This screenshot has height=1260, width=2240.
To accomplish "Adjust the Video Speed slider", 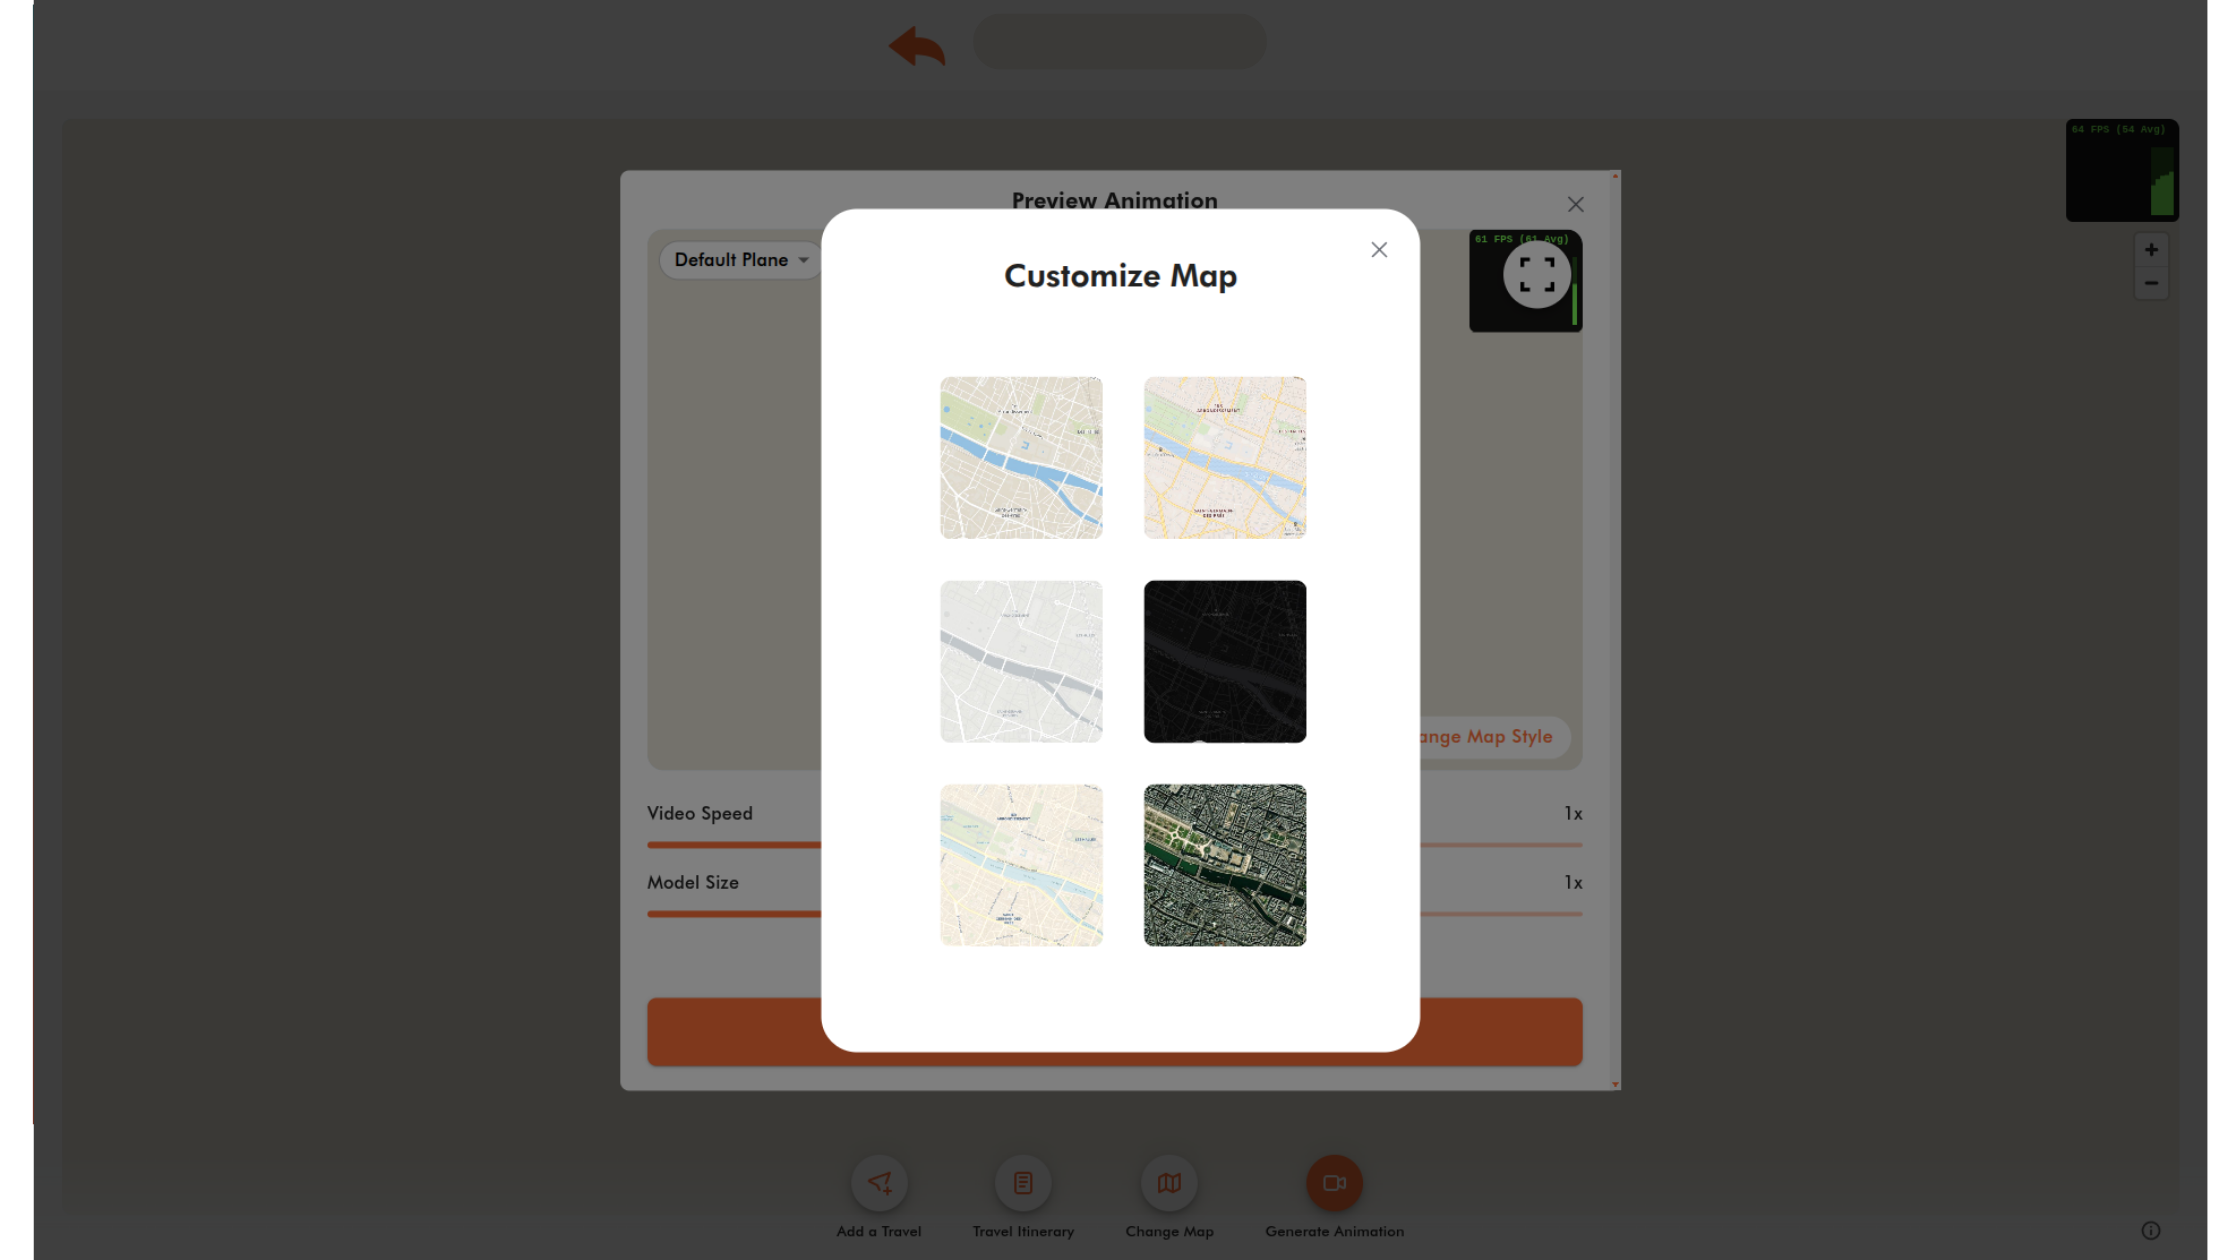I will [1114, 845].
